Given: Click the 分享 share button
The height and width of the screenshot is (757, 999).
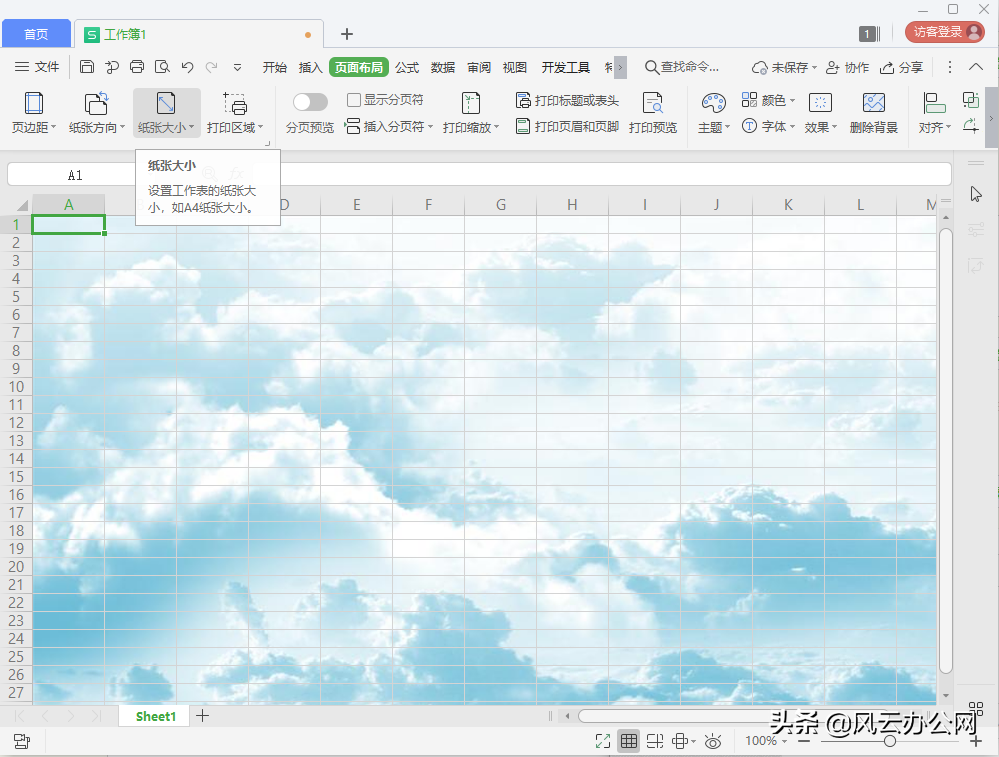Looking at the screenshot, I should 901,67.
